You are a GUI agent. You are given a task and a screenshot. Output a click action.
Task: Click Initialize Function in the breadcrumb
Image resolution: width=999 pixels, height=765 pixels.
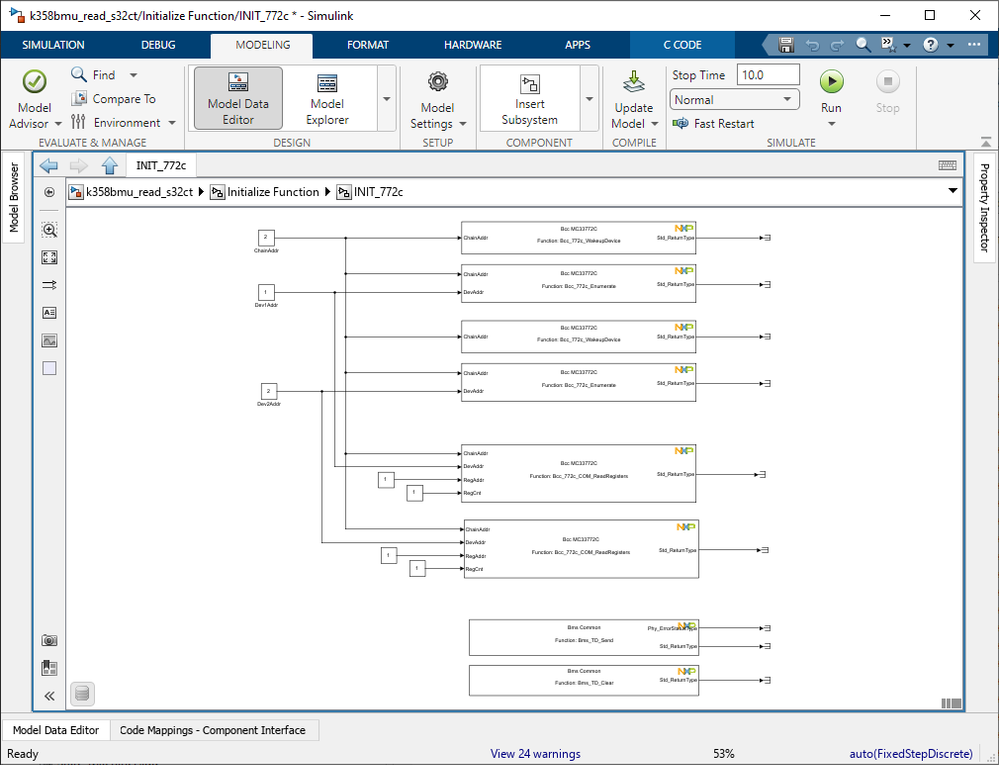click(x=273, y=192)
